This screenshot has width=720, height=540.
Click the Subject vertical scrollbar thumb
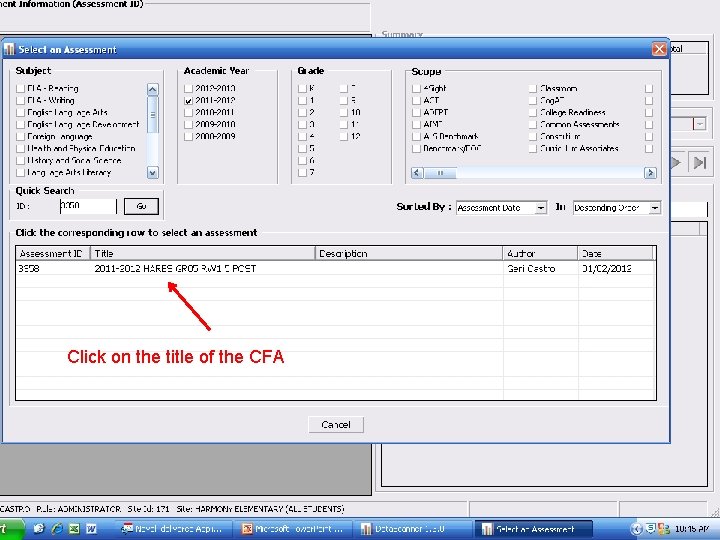(152, 115)
